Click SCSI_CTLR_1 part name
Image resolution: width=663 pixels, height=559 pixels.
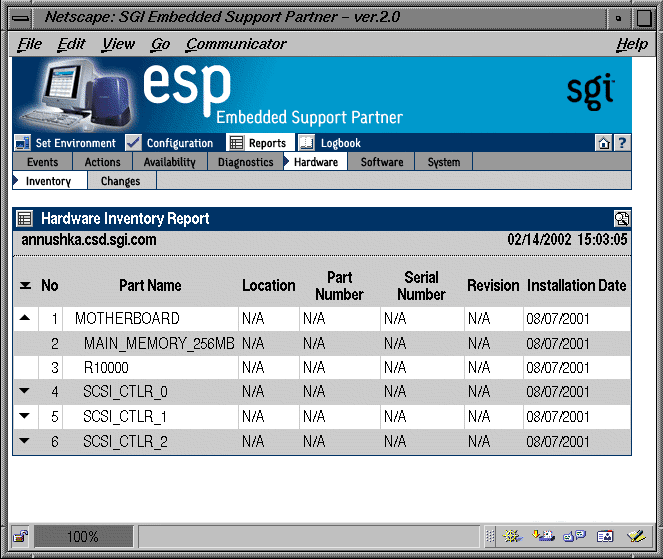(125, 417)
